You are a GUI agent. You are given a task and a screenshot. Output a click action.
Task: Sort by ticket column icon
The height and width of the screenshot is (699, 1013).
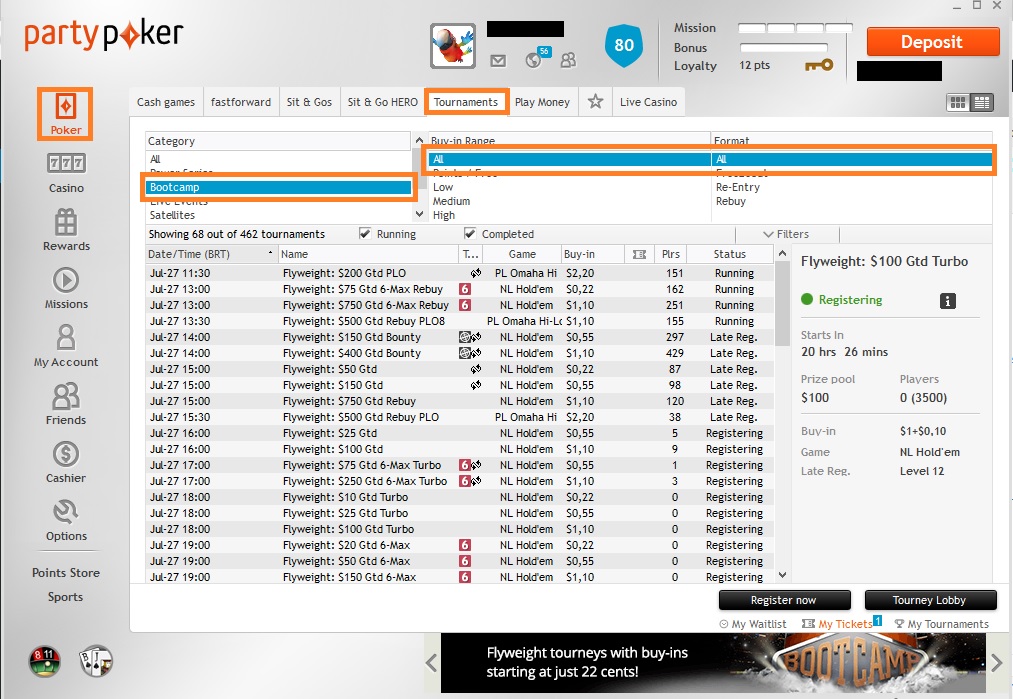point(639,255)
